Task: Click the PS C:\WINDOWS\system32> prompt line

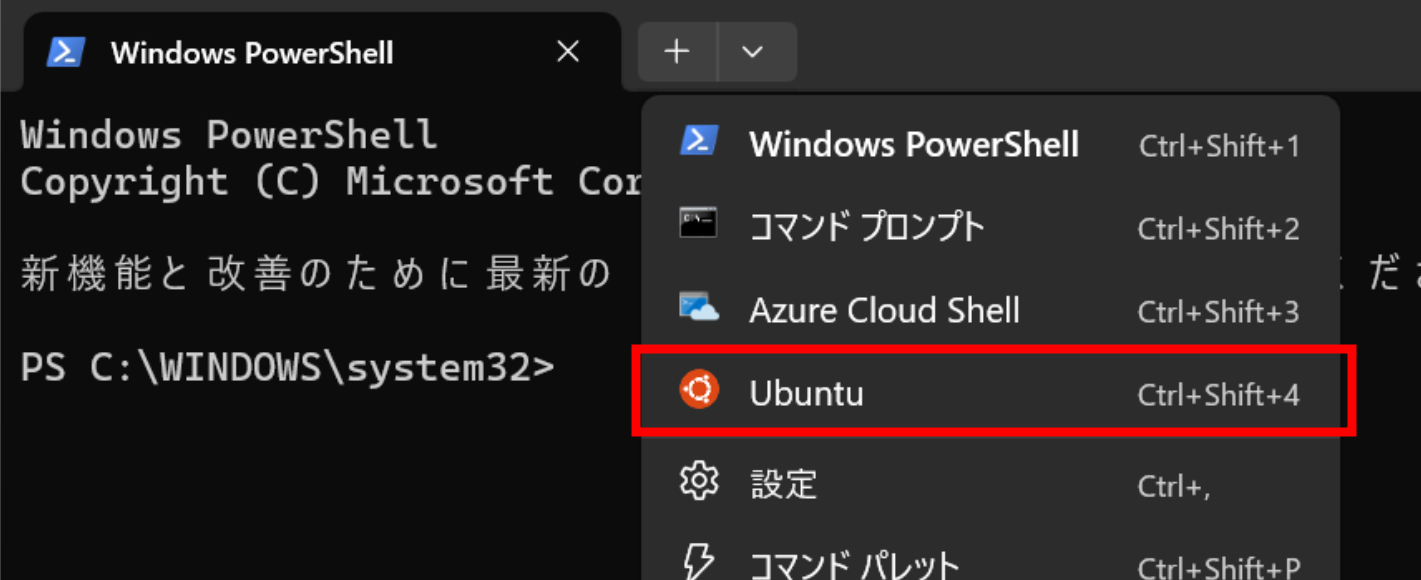Action: (x=287, y=368)
